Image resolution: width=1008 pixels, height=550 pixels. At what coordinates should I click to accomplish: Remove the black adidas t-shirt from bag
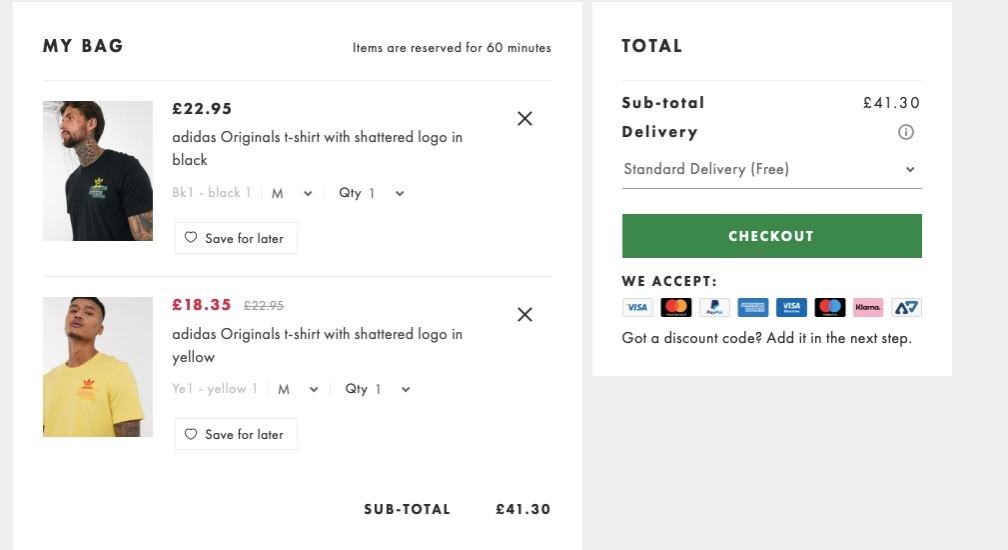click(525, 118)
